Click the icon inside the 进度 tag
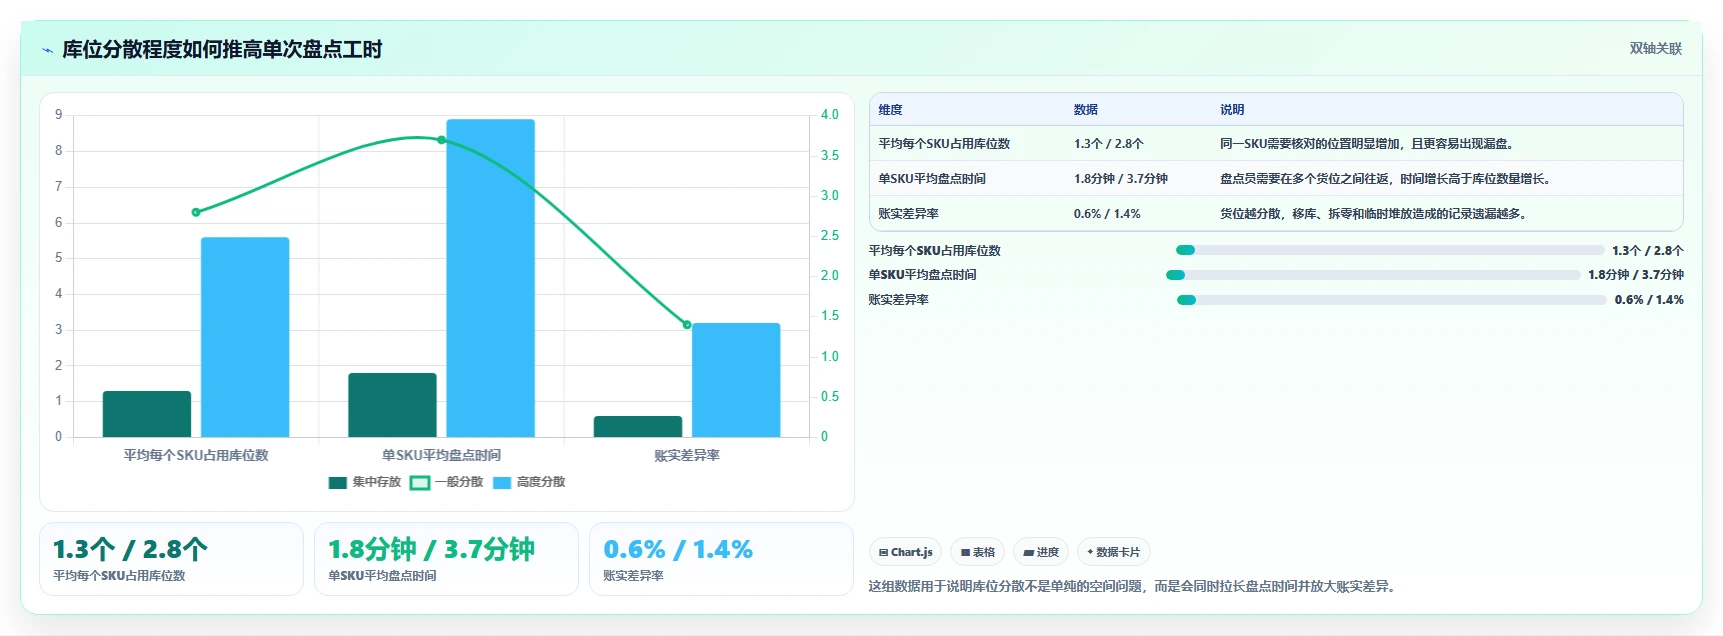Viewport: 1723px width, 636px height. pos(1028,552)
